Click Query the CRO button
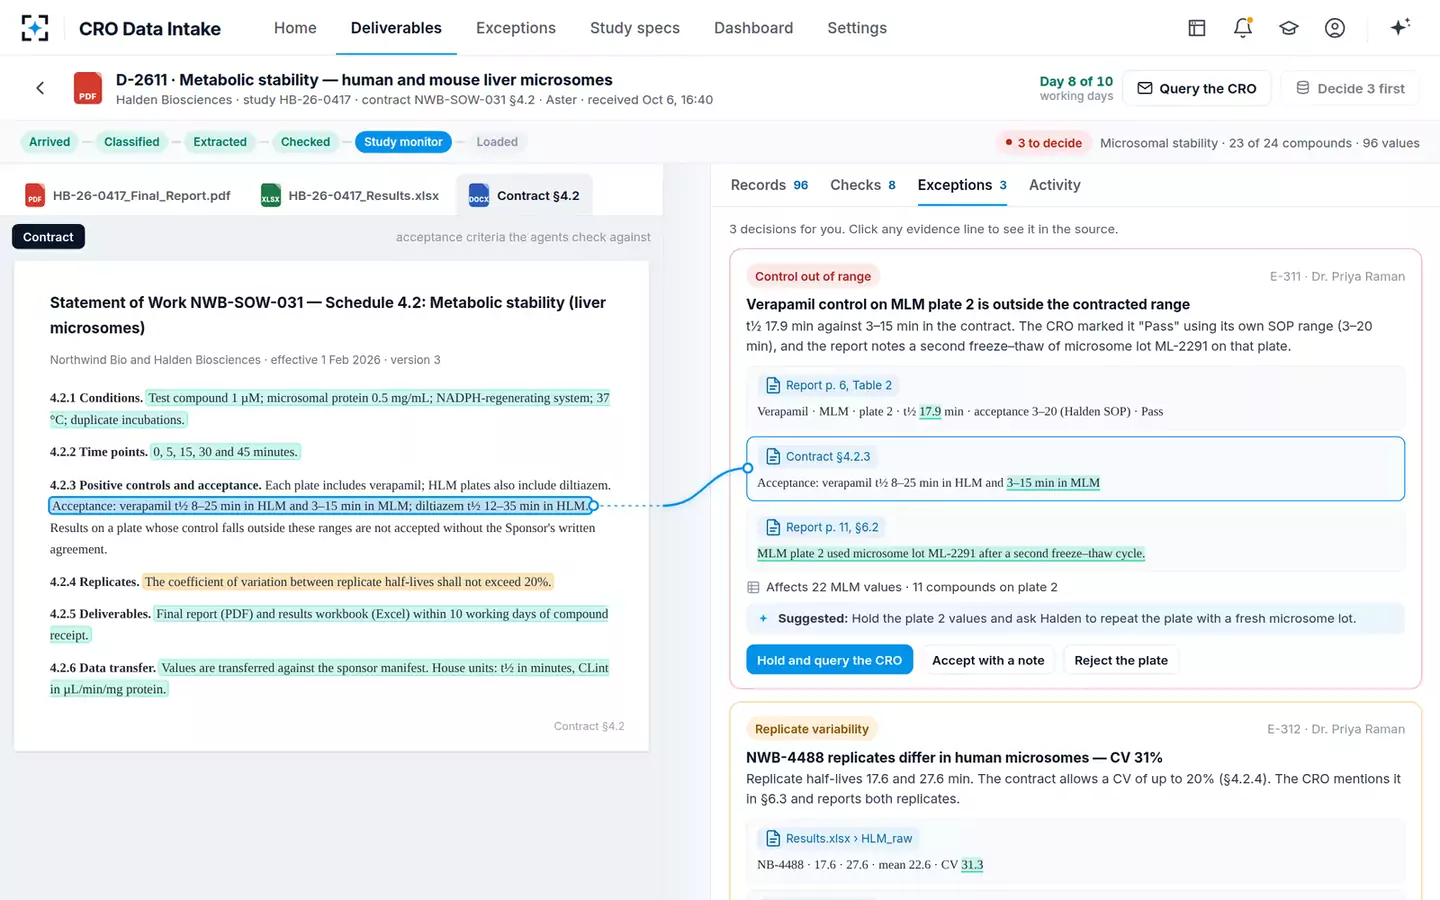Viewport: 1440px width, 900px height. pos(1197,88)
